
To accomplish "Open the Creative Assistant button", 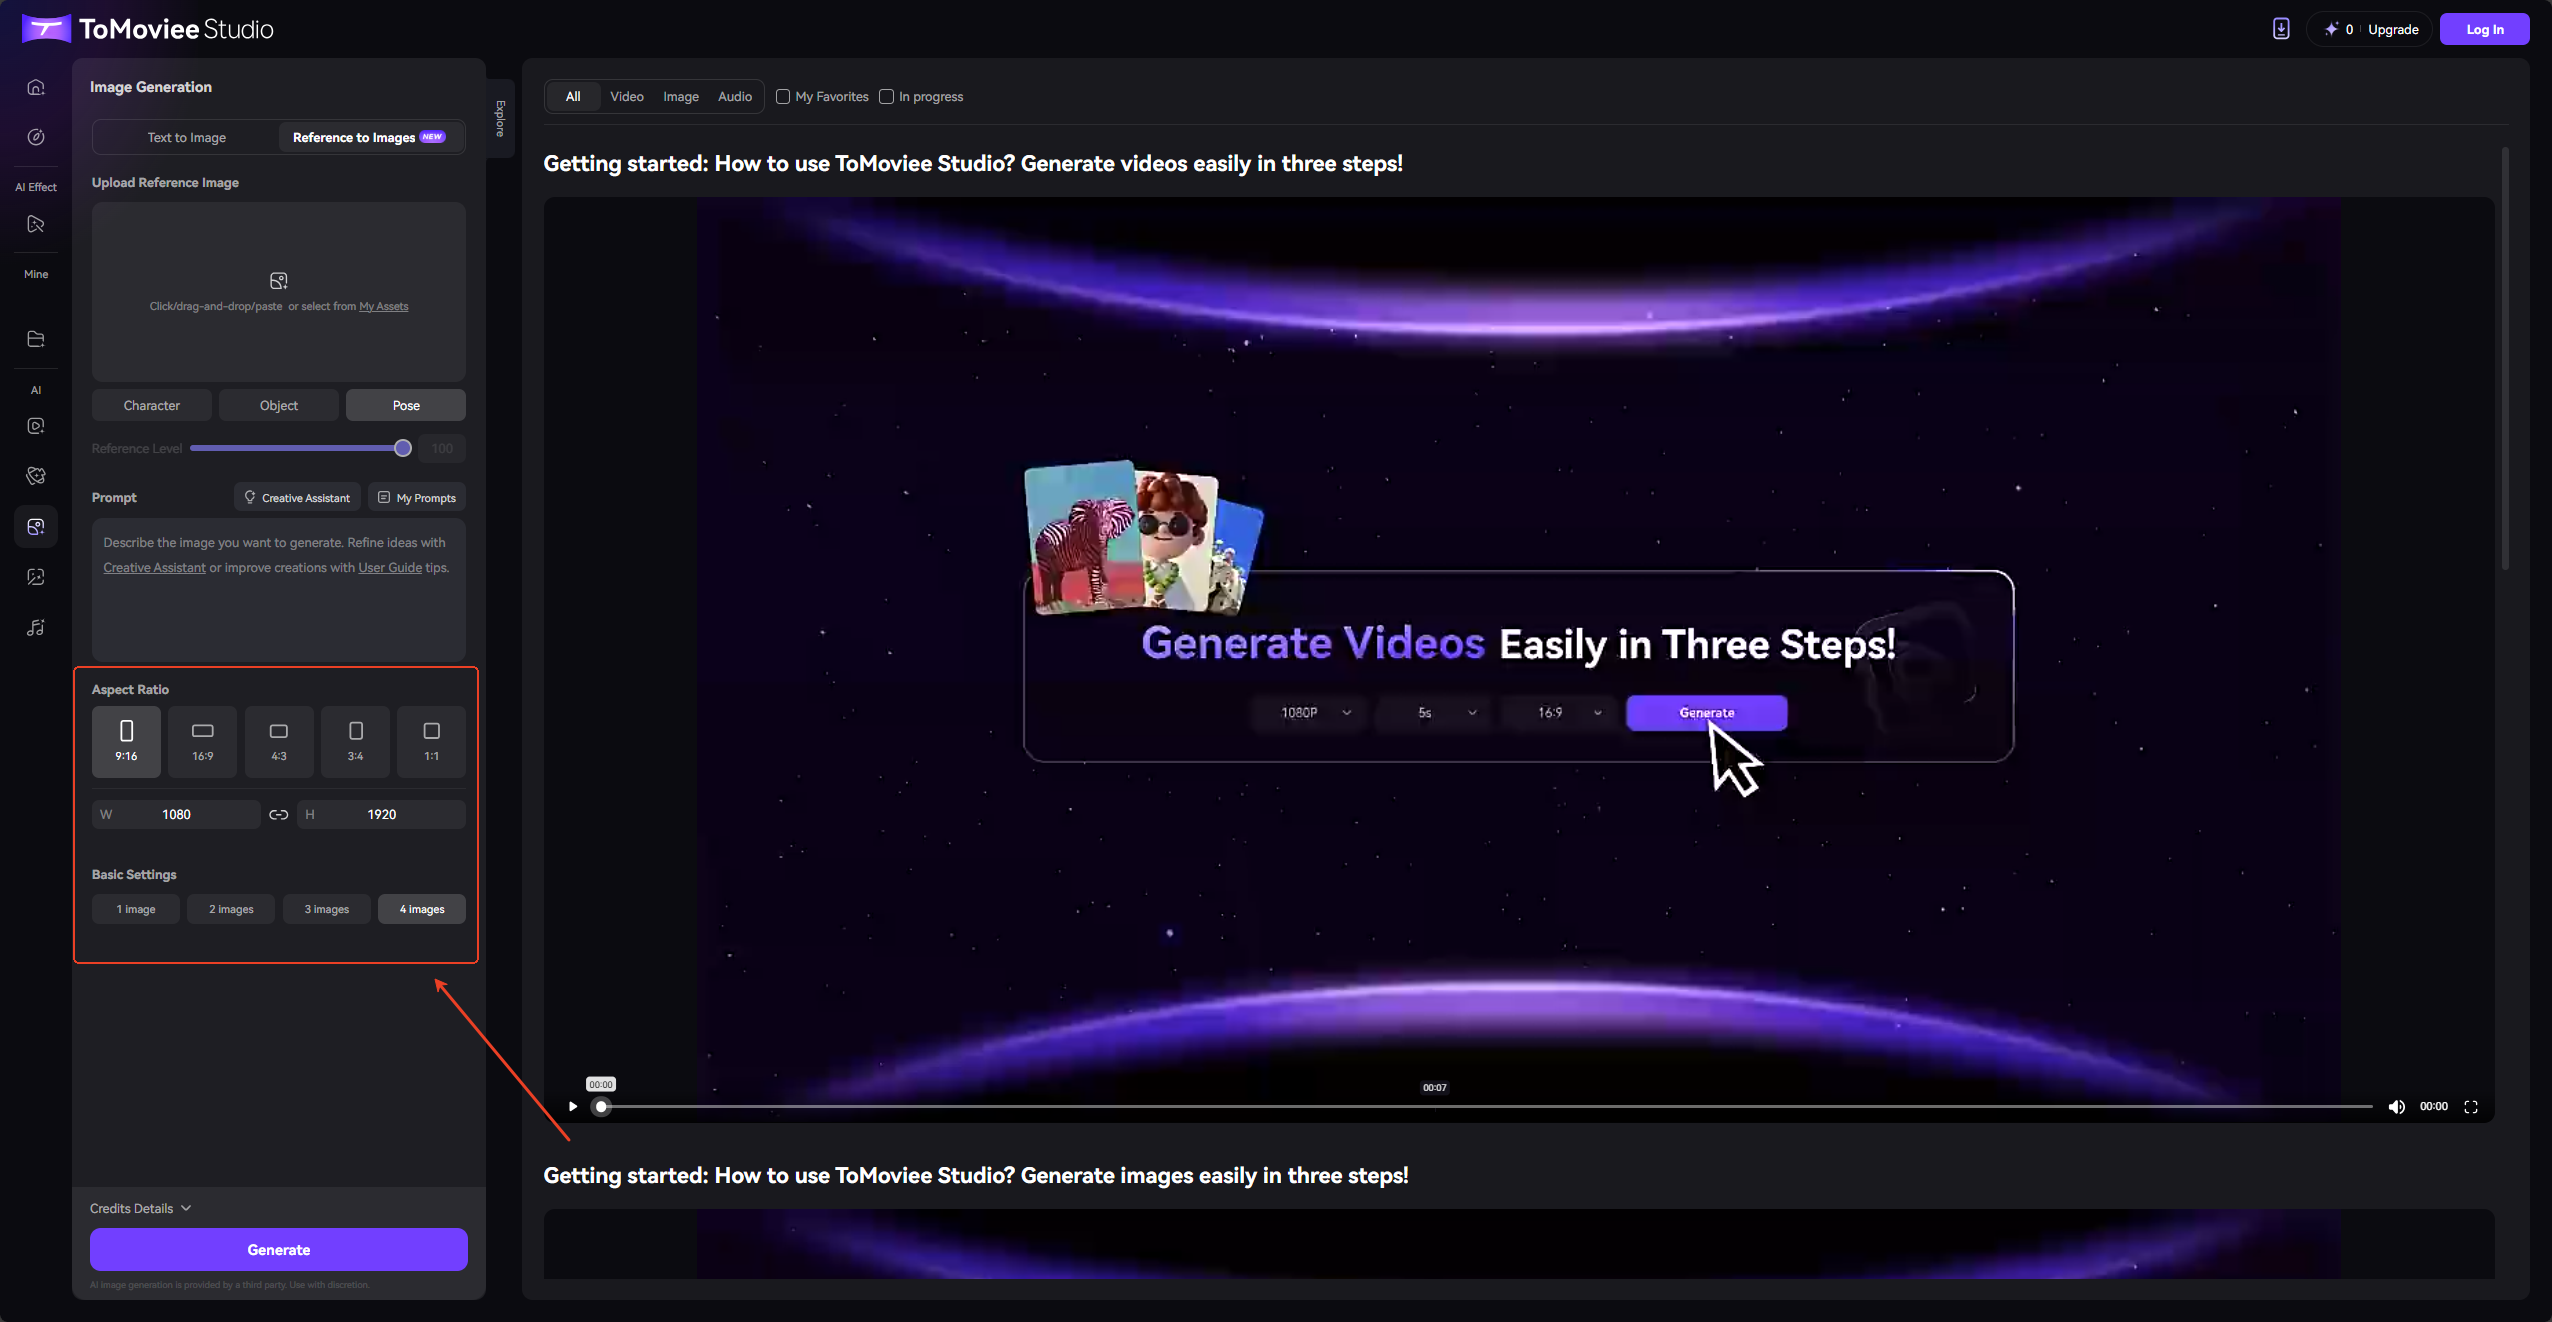I will pyautogui.click(x=297, y=497).
